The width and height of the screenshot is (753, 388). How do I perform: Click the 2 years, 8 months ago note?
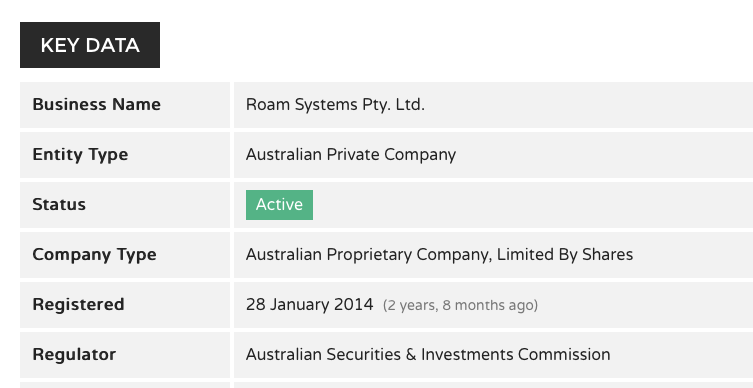(x=460, y=305)
